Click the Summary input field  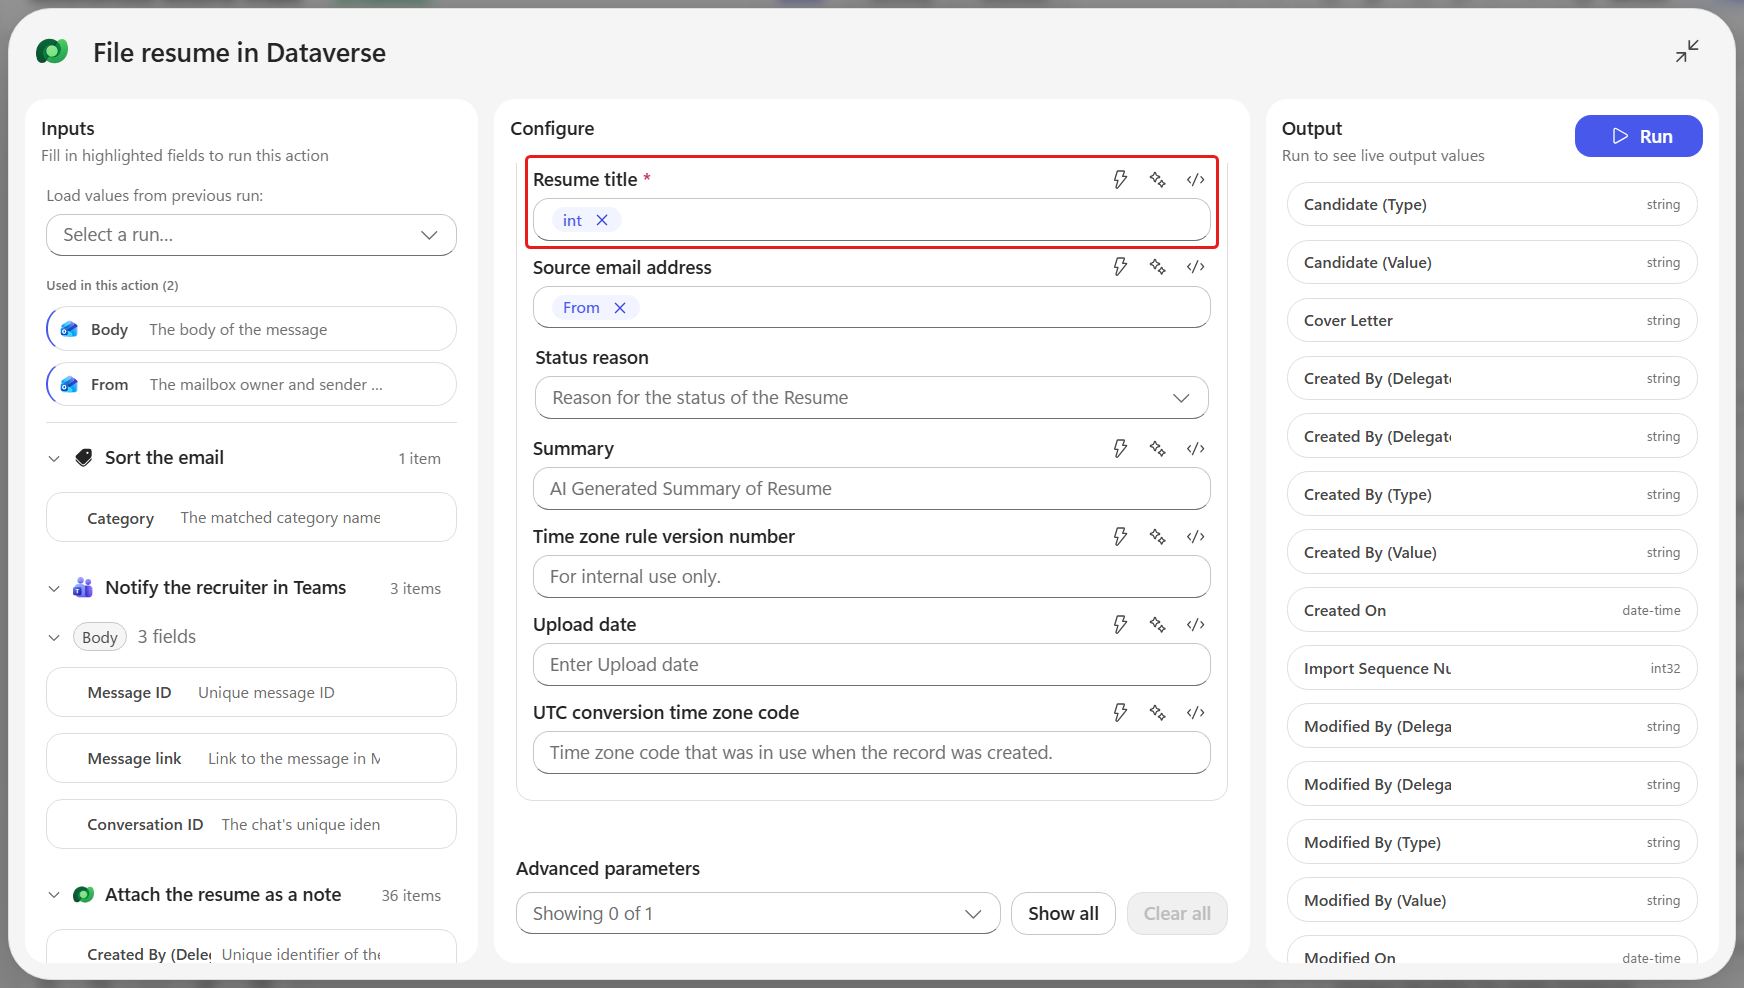[x=871, y=488]
